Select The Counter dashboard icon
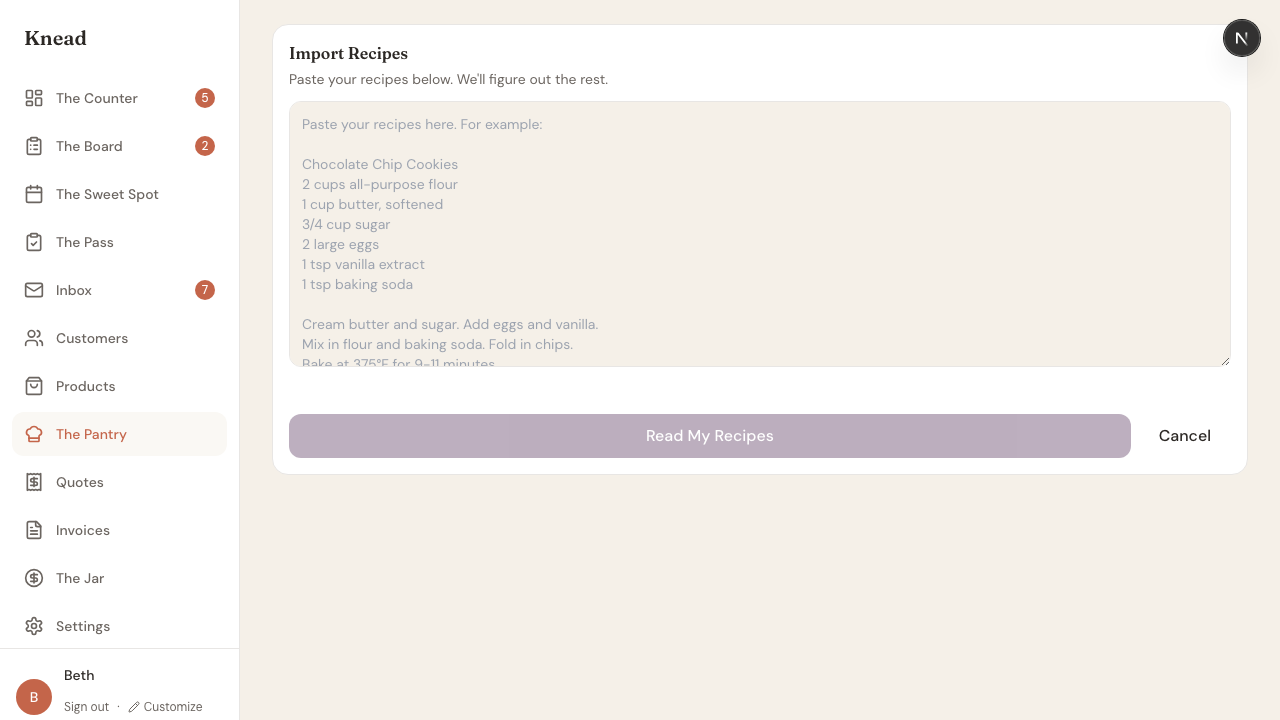The width and height of the screenshot is (1280, 720). pos(34,98)
